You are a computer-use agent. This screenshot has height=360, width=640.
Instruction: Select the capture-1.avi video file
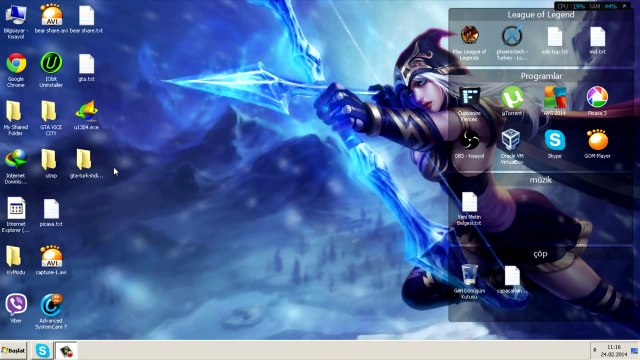(x=51, y=260)
